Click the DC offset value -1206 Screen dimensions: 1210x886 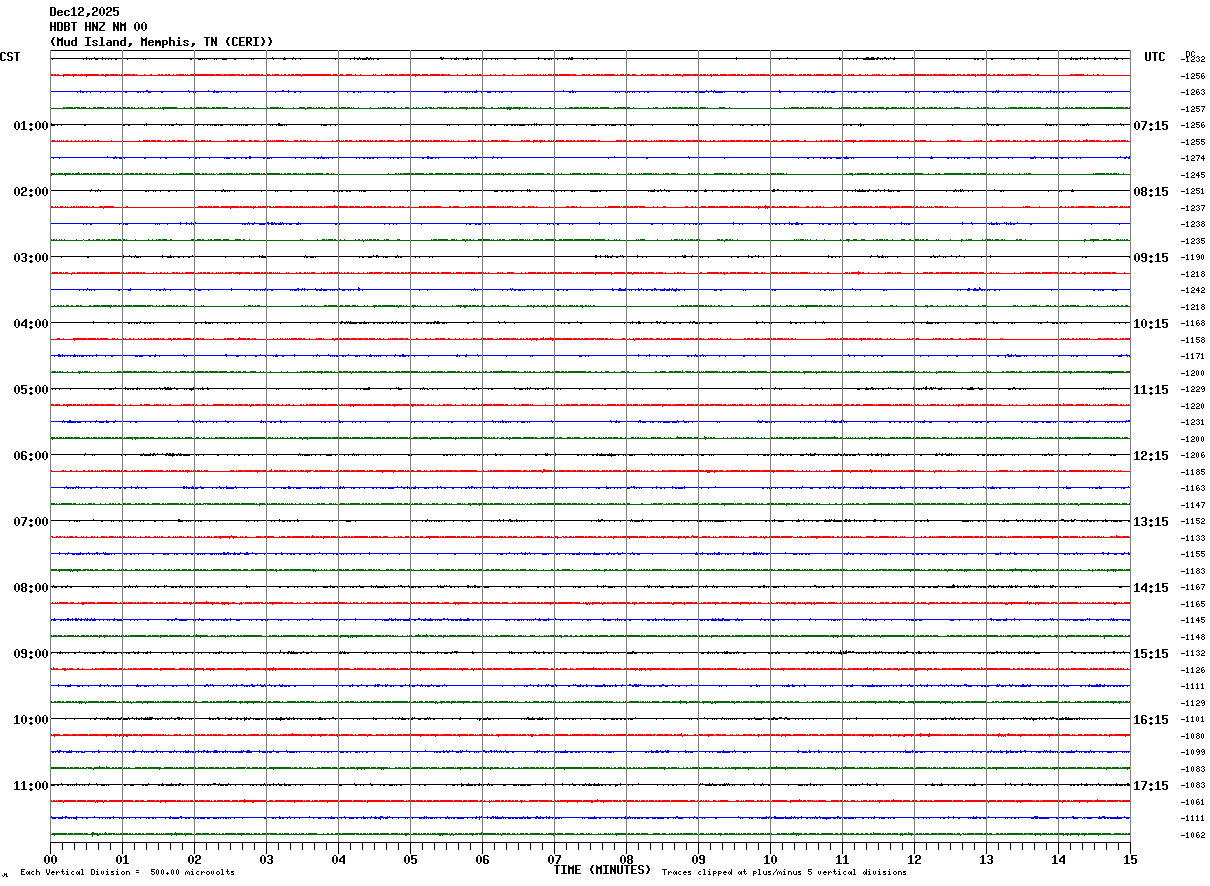click(x=1193, y=455)
